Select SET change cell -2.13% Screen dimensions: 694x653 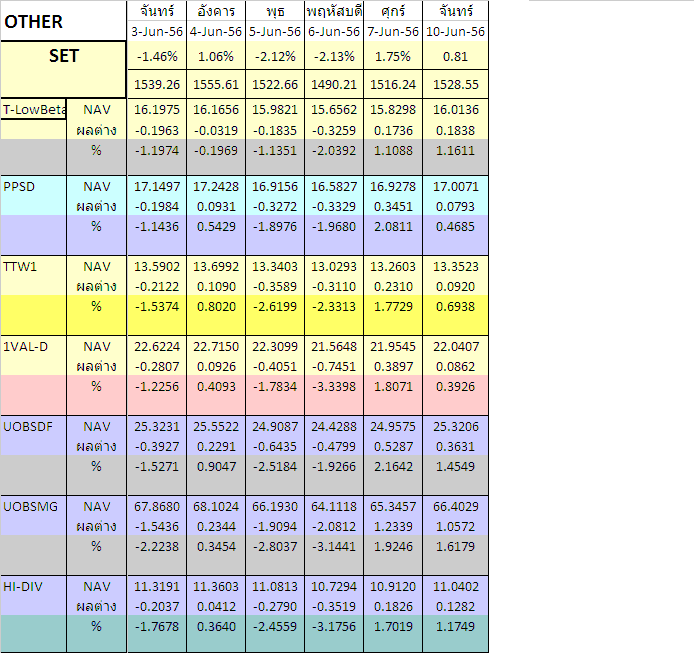[334, 56]
